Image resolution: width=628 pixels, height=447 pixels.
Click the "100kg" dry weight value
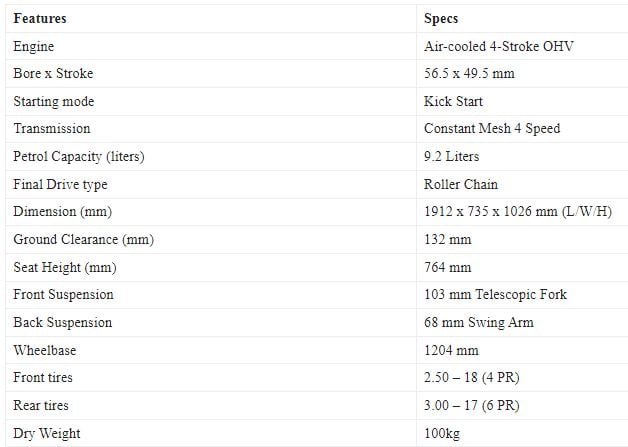(x=442, y=433)
